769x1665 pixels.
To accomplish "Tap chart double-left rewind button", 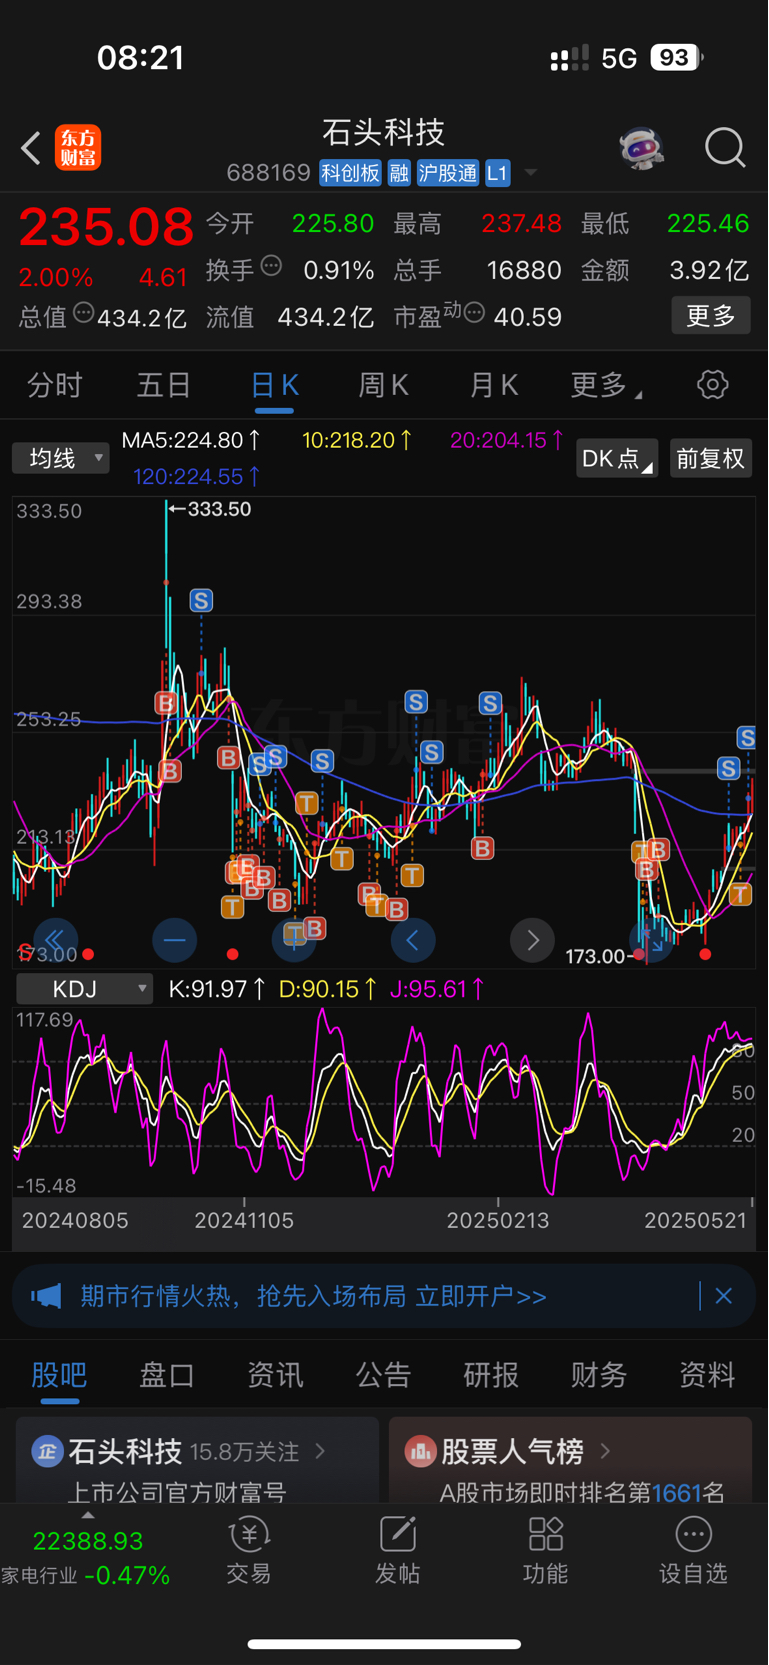I will click(55, 940).
